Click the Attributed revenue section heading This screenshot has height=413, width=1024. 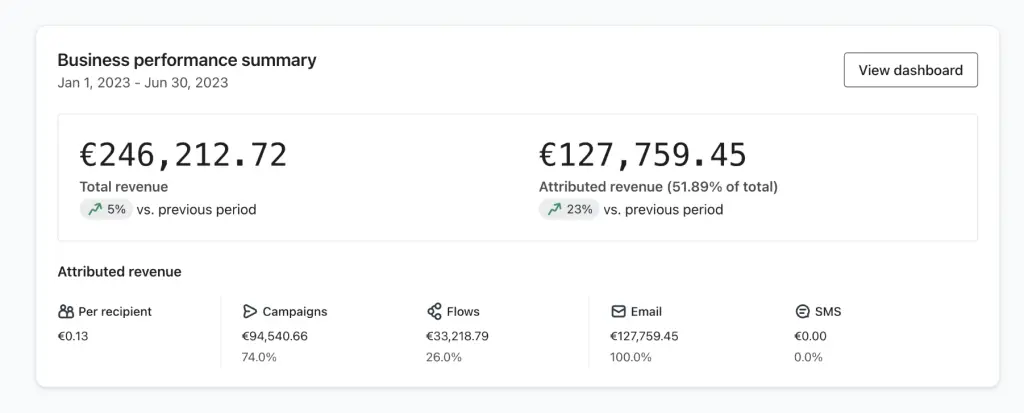click(120, 272)
